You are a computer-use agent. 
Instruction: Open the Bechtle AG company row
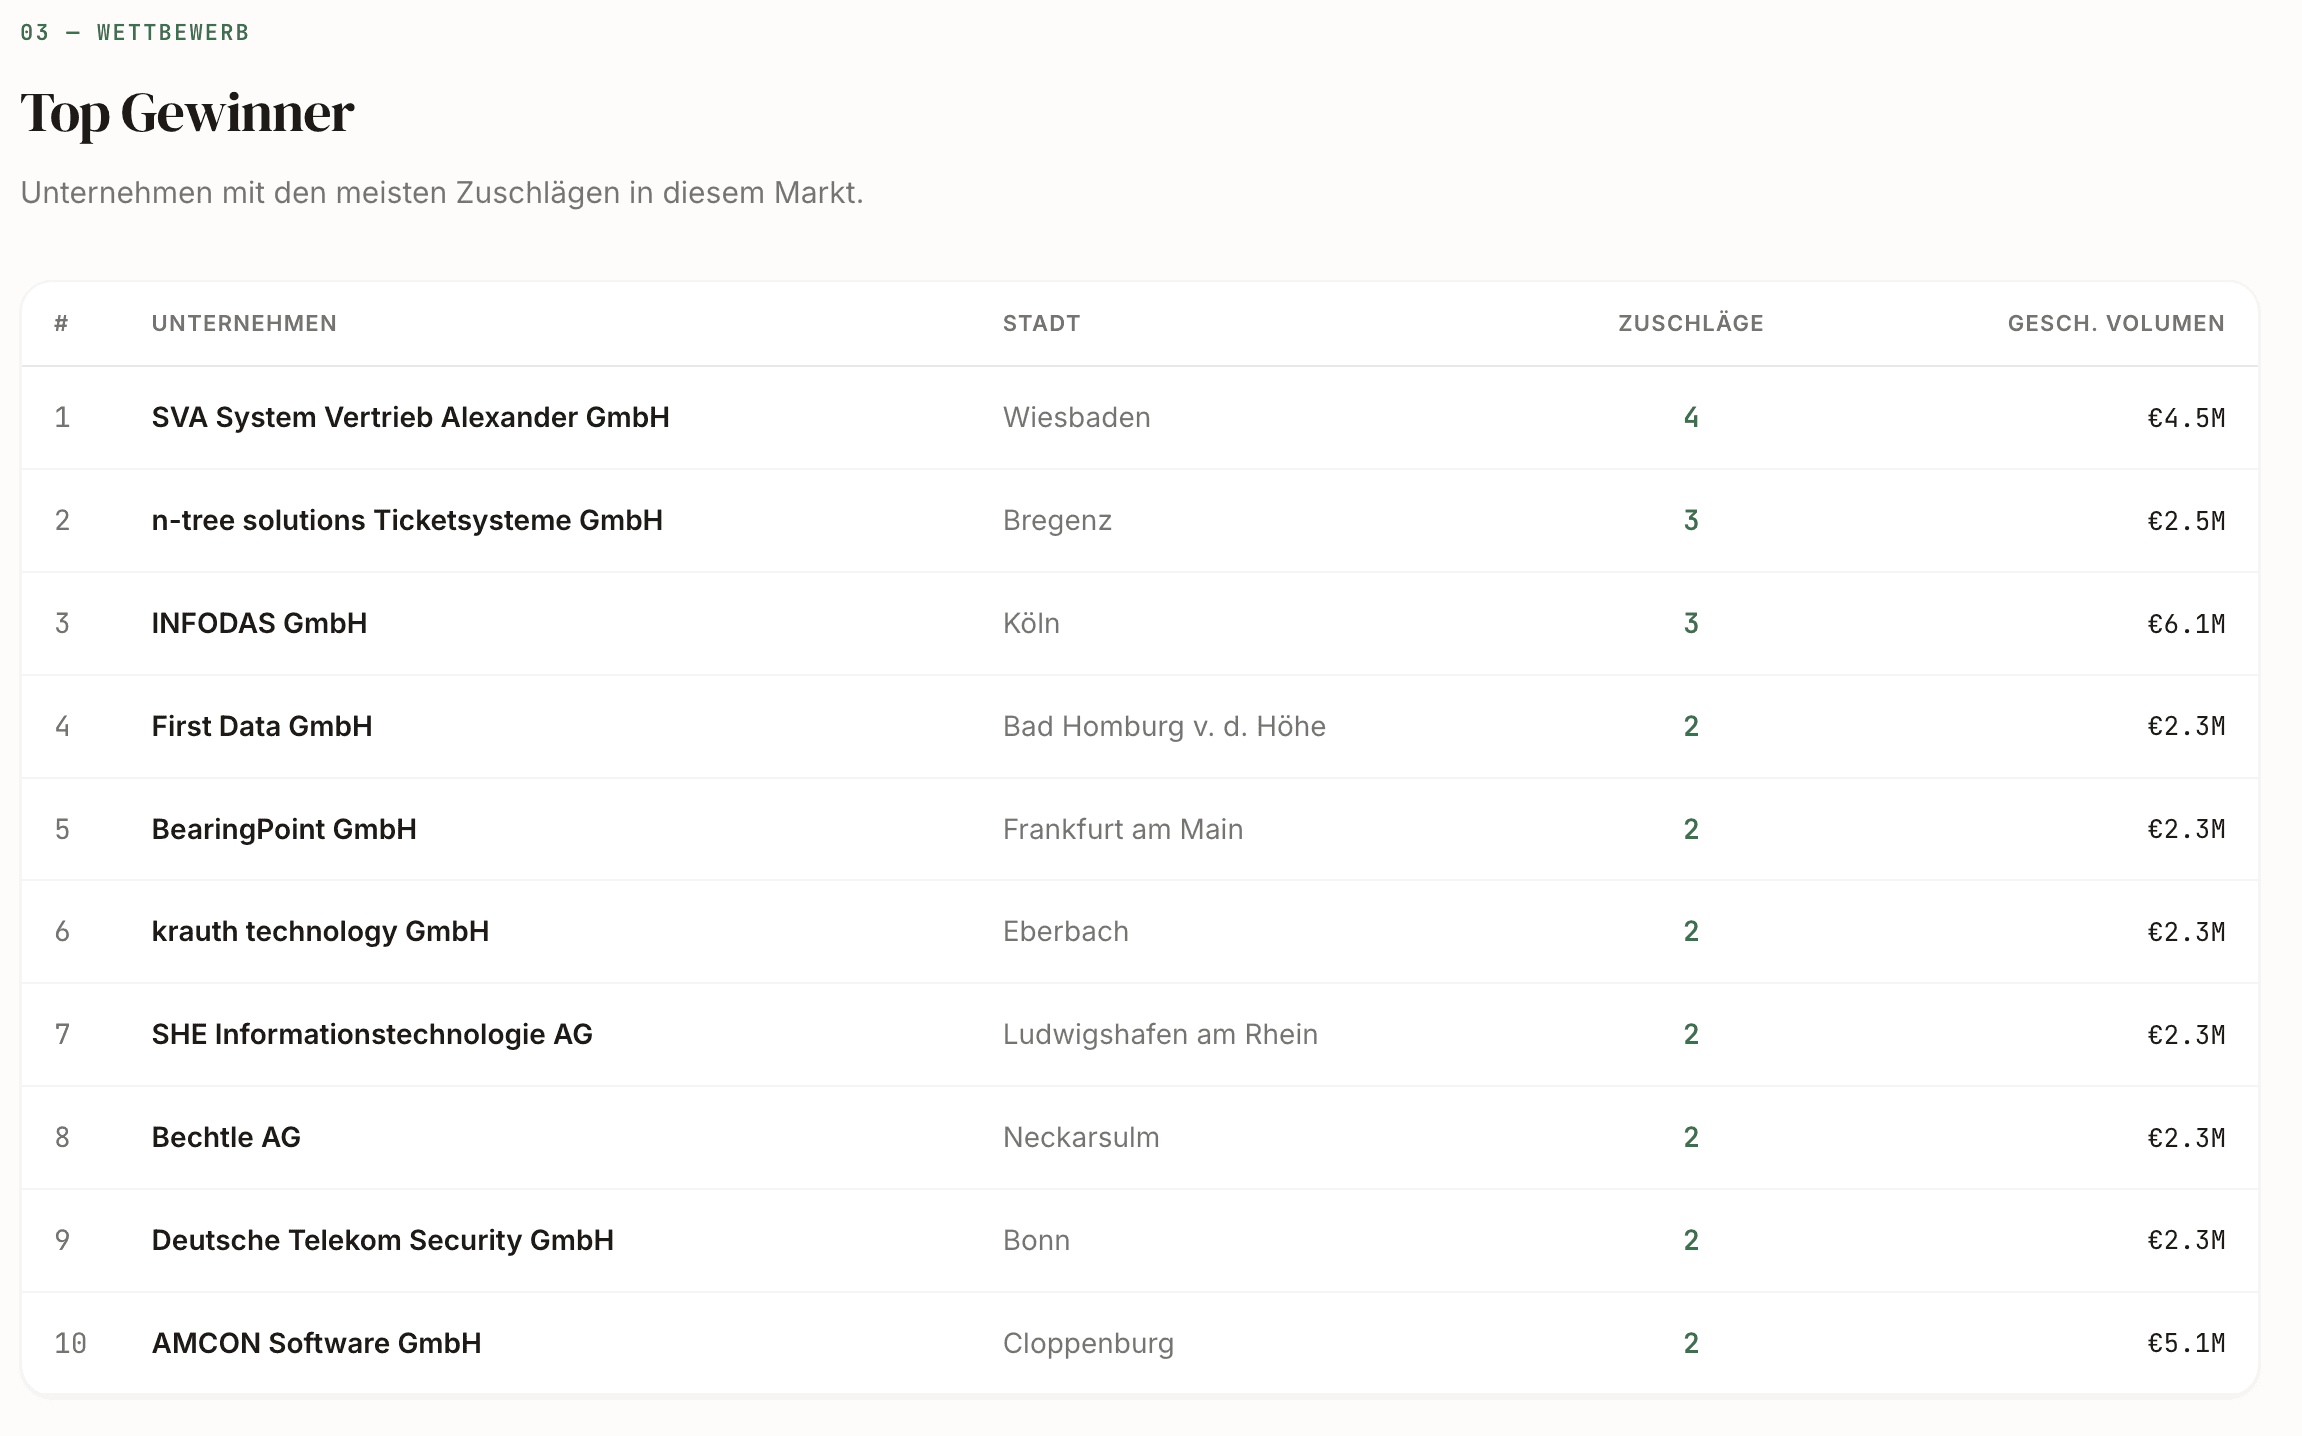point(226,1137)
